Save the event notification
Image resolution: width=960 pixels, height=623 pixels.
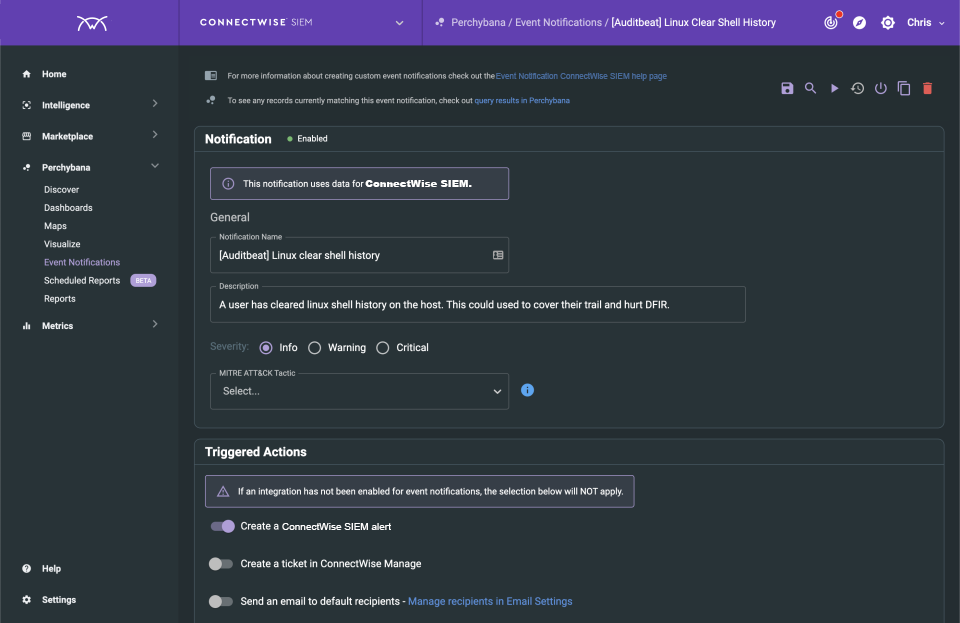pos(787,88)
